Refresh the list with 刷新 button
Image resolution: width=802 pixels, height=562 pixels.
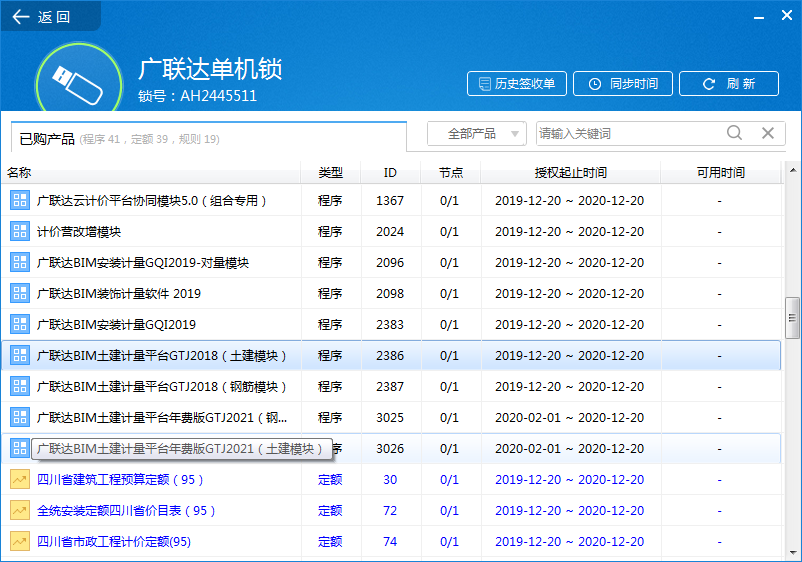pos(729,83)
